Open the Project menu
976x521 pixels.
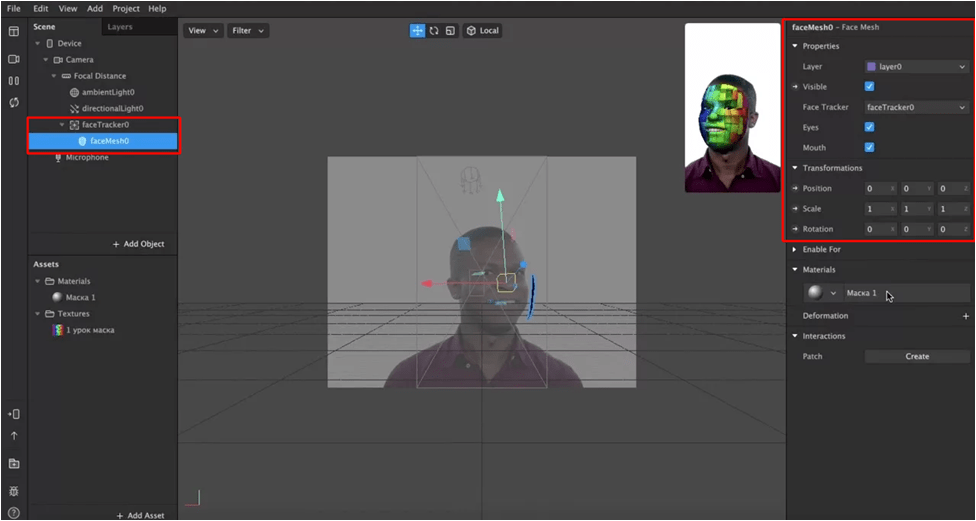point(126,9)
